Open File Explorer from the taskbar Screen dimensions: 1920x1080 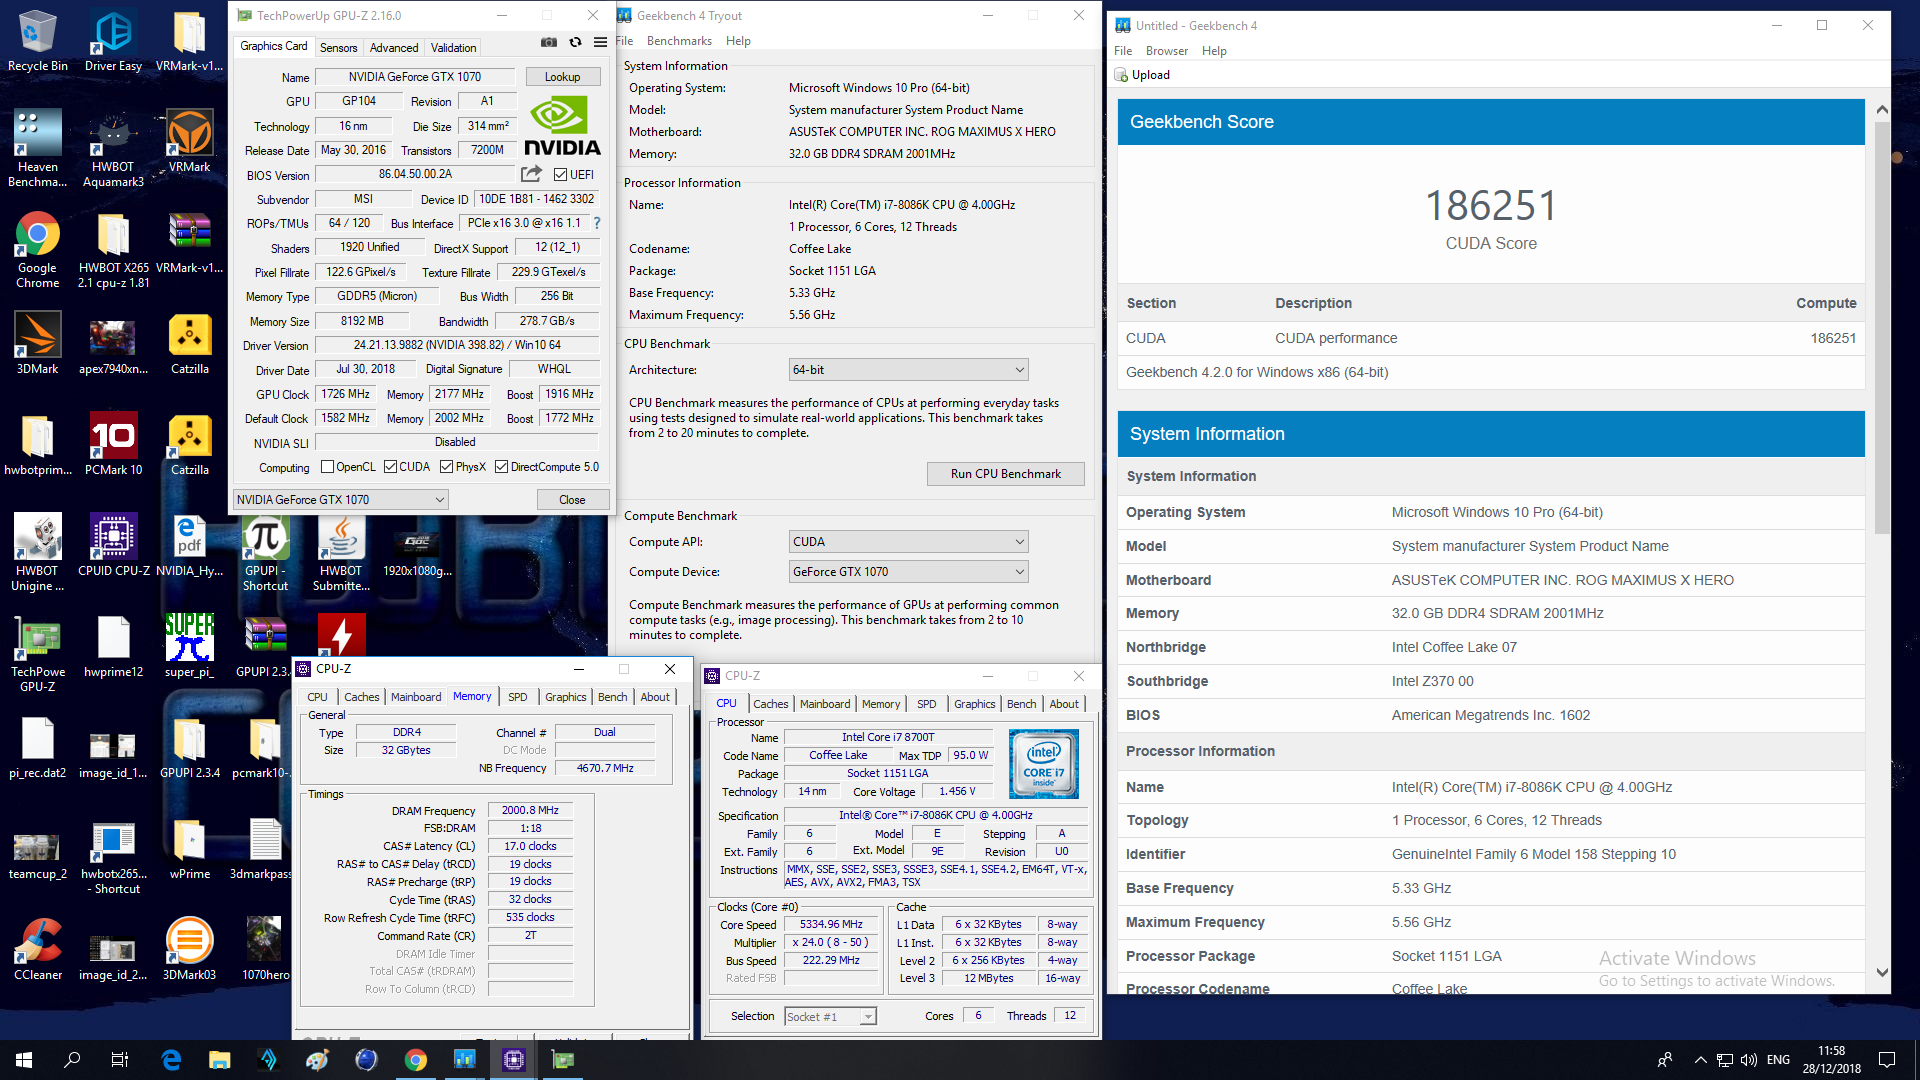point(219,1060)
